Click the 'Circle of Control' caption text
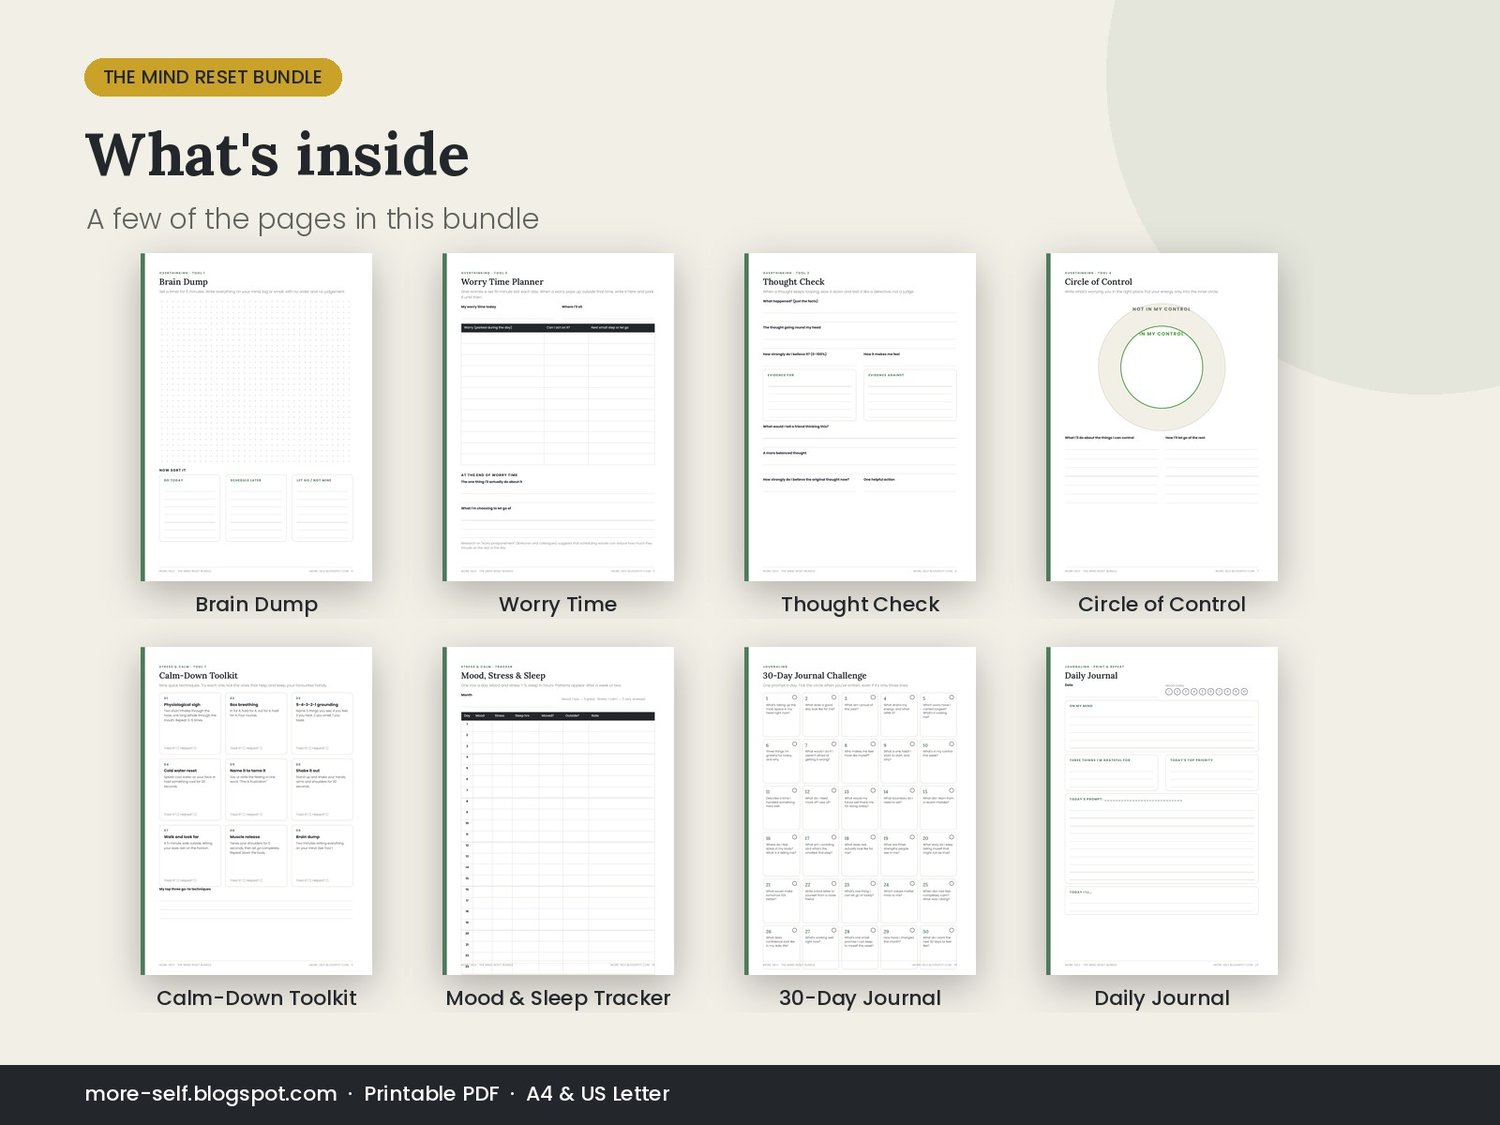This screenshot has width=1500, height=1125. [x=1162, y=604]
